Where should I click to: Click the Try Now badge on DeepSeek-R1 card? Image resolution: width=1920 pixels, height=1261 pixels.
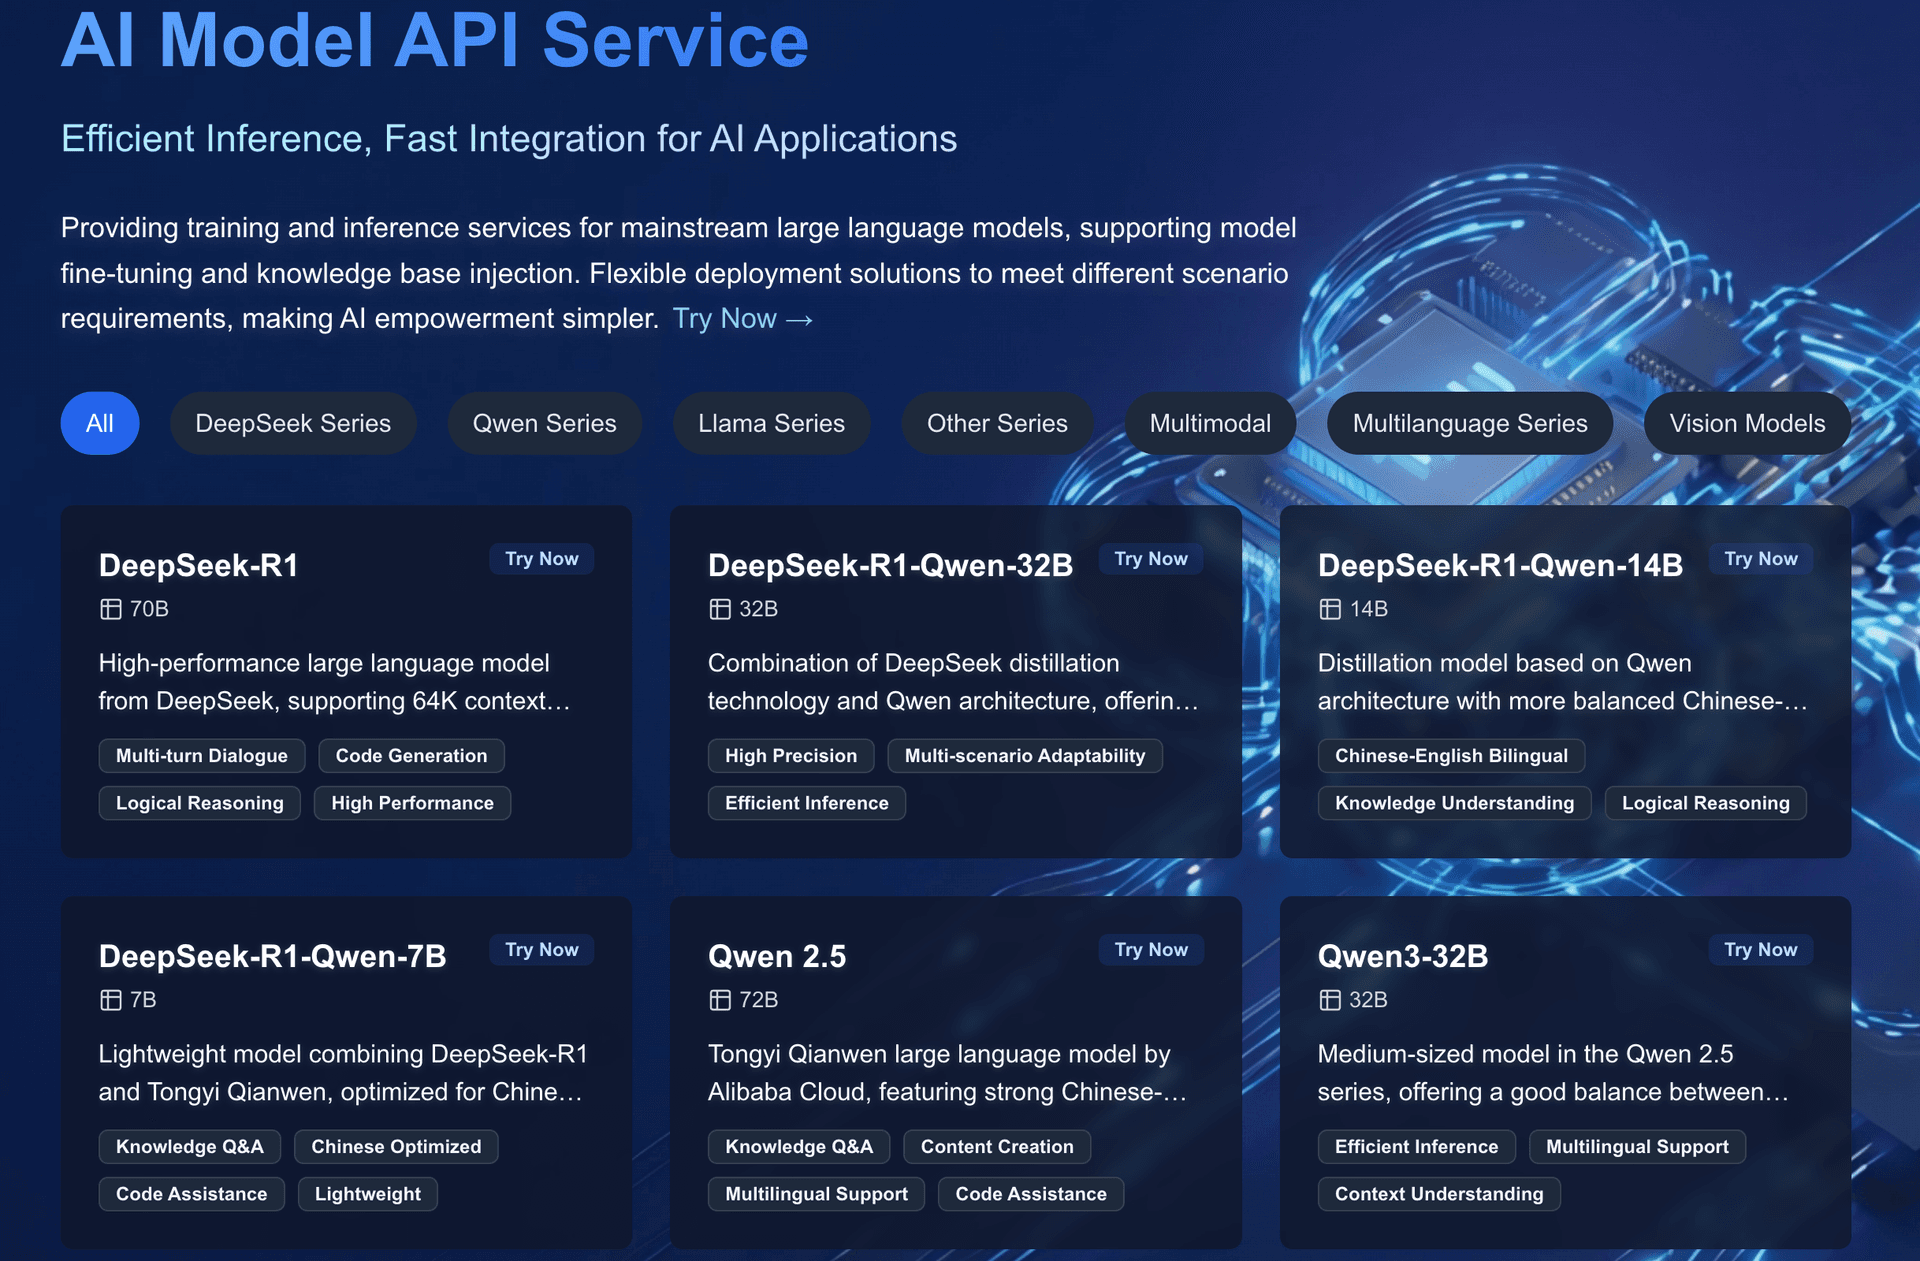click(541, 558)
